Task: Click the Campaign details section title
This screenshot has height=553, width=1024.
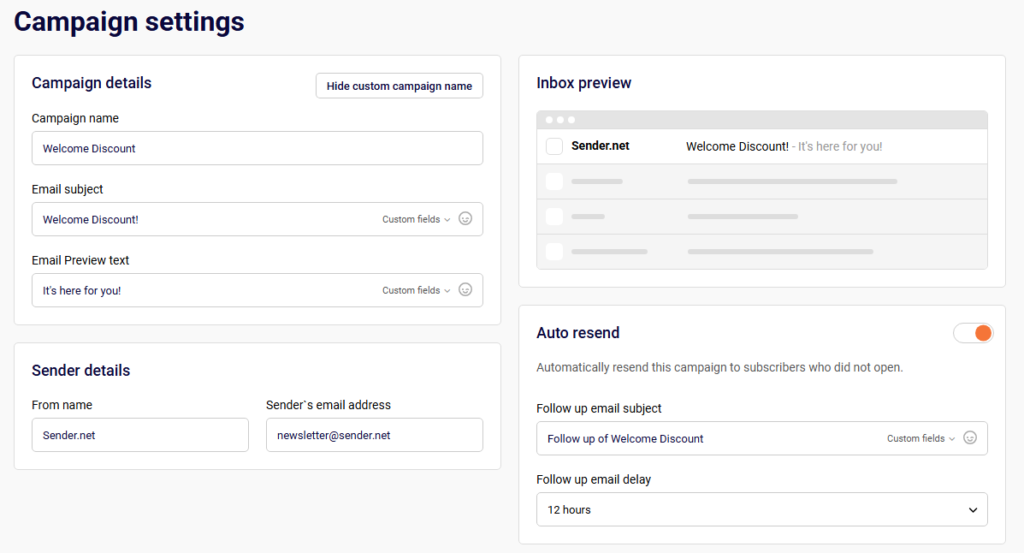Action: tap(91, 83)
